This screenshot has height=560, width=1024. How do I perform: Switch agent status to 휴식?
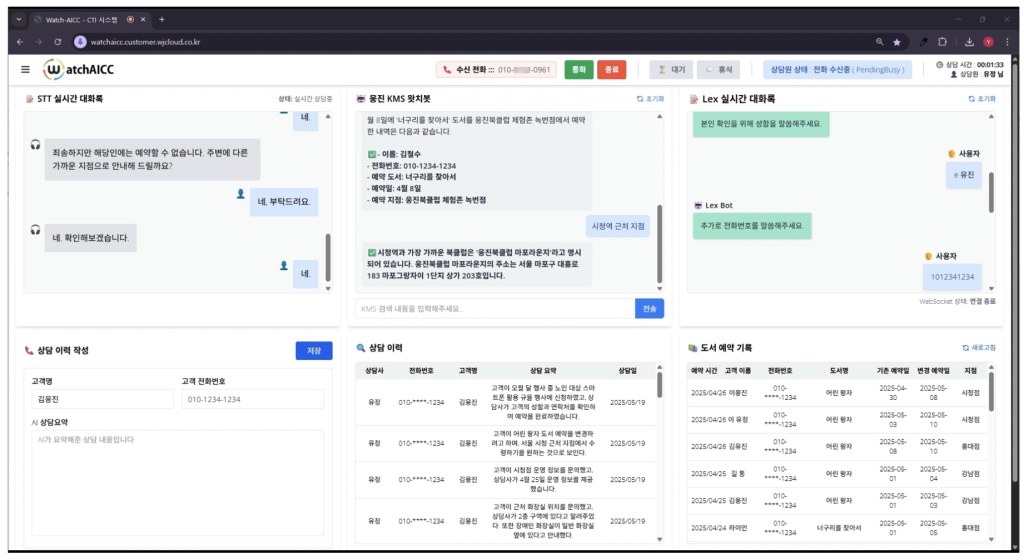tap(718, 70)
